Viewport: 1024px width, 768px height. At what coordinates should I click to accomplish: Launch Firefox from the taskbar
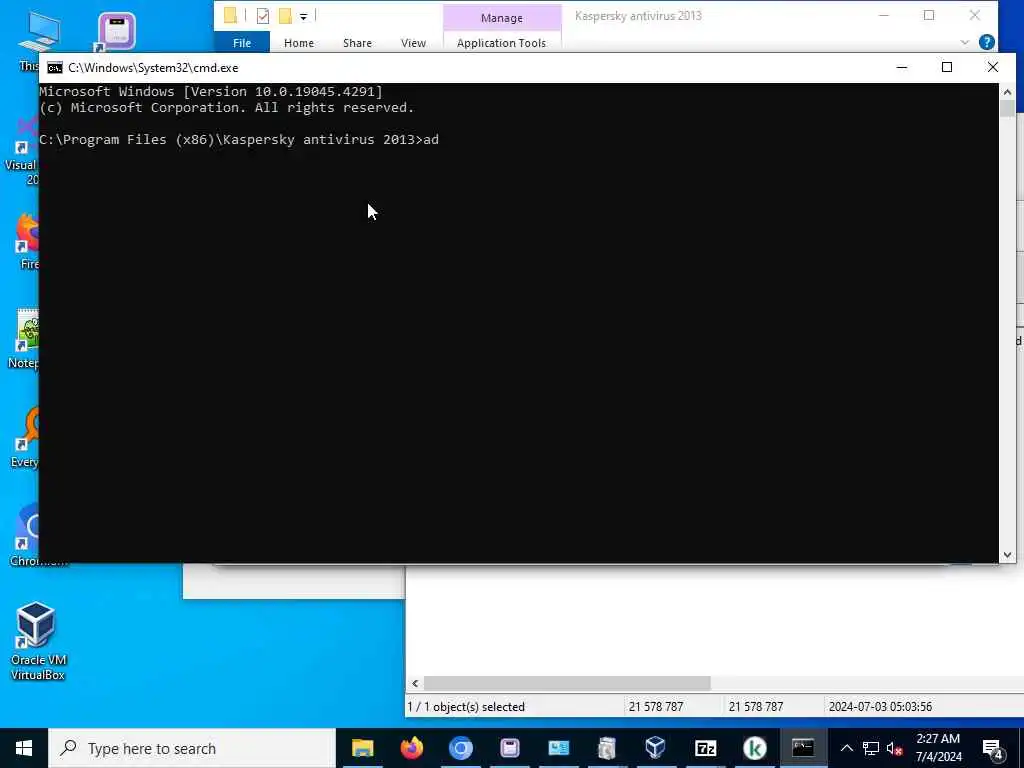411,748
